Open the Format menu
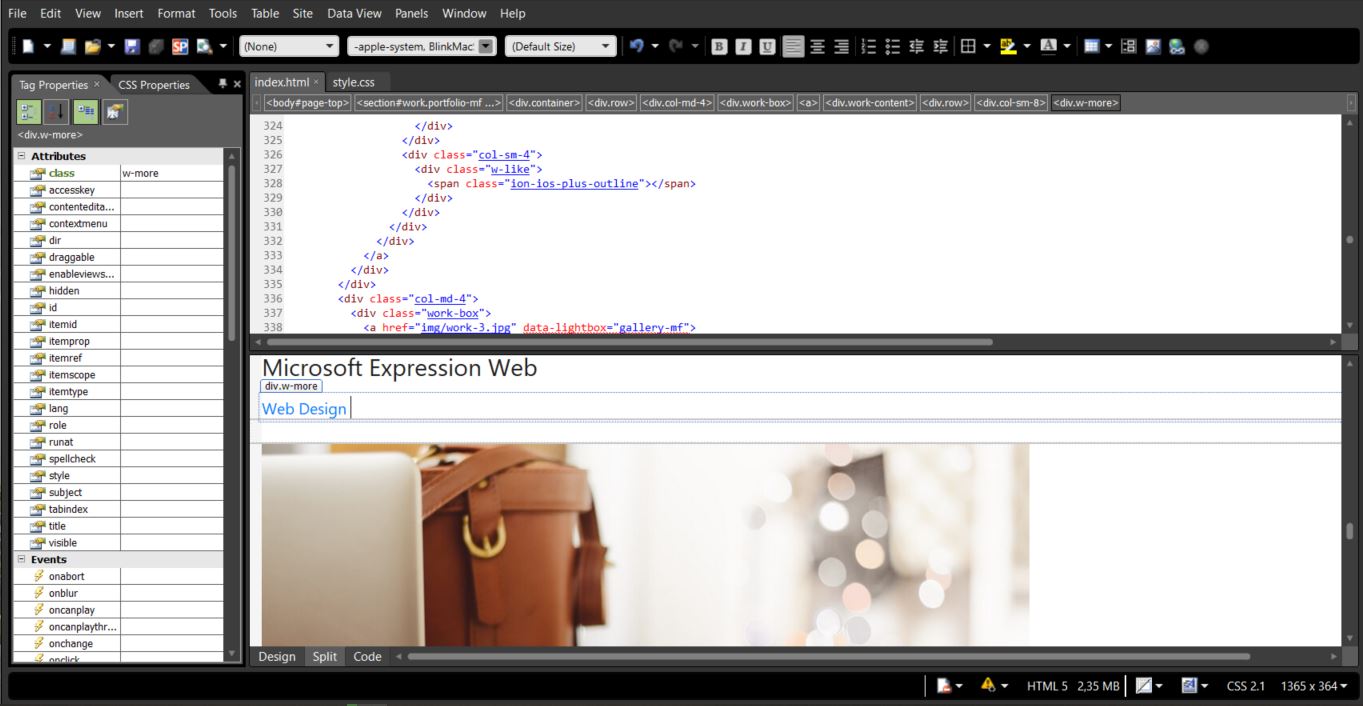Viewport: 1363px width, 706px height. point(176,13)
